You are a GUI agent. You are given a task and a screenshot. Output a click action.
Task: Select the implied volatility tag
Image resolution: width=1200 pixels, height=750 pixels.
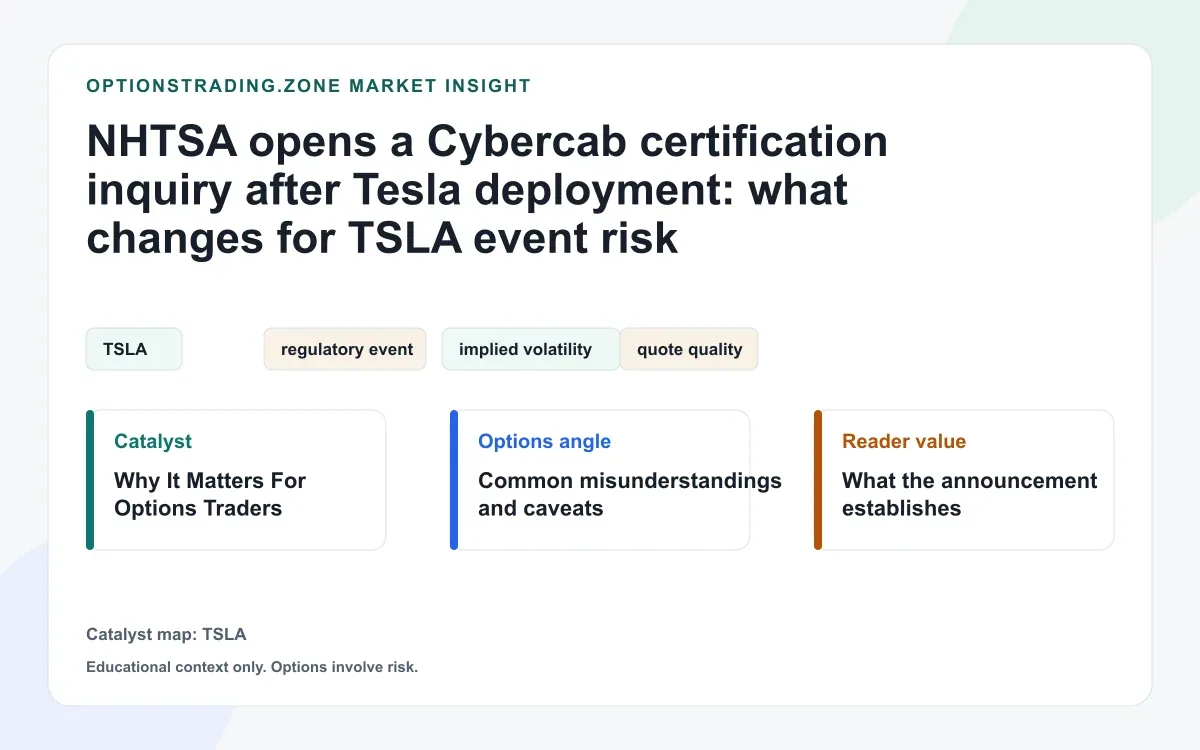click(530, 349)
